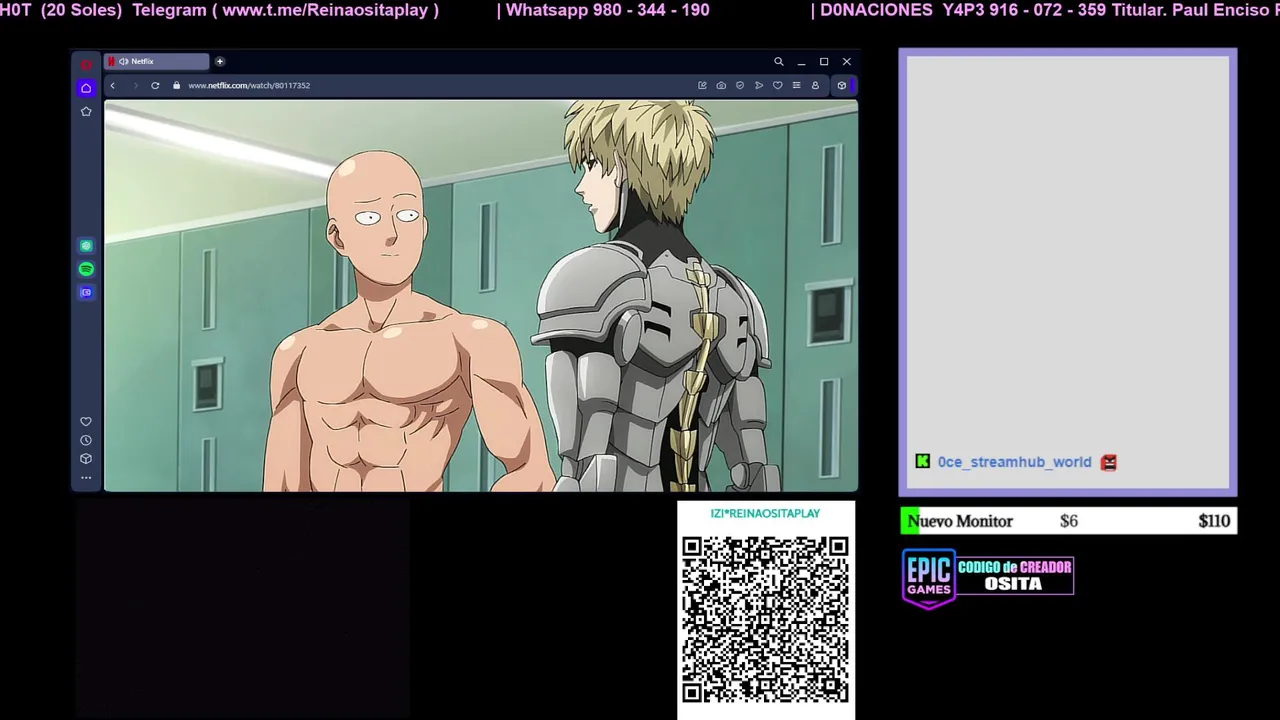The height and width of the screenshot is (720, 1280).
Task: Open the Start Page home sidebar icon
Action: 86,88
